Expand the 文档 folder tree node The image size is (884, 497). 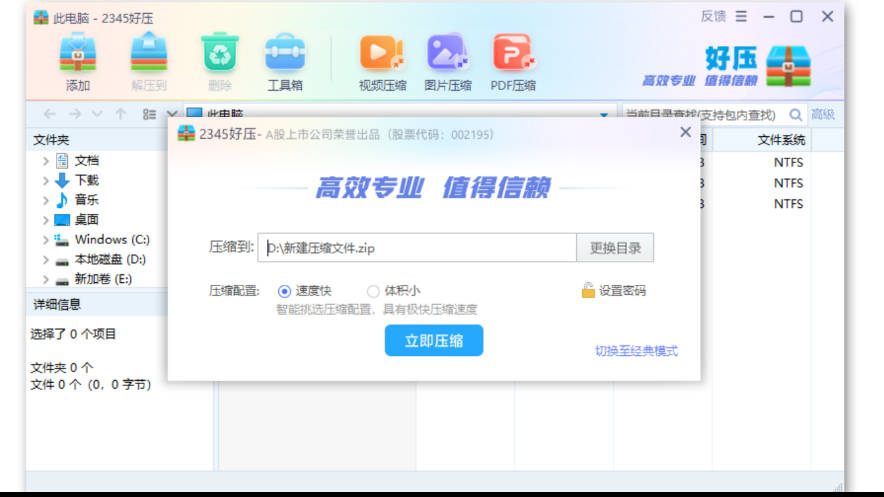46,161
